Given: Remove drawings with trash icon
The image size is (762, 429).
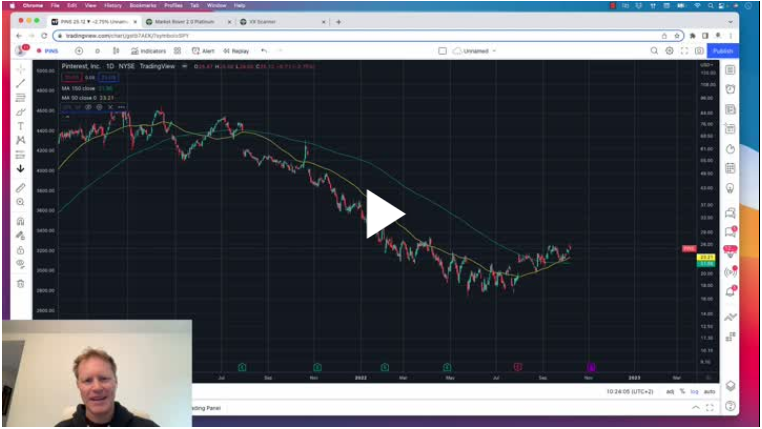Looking at the screenshot, I should [20, 284].
